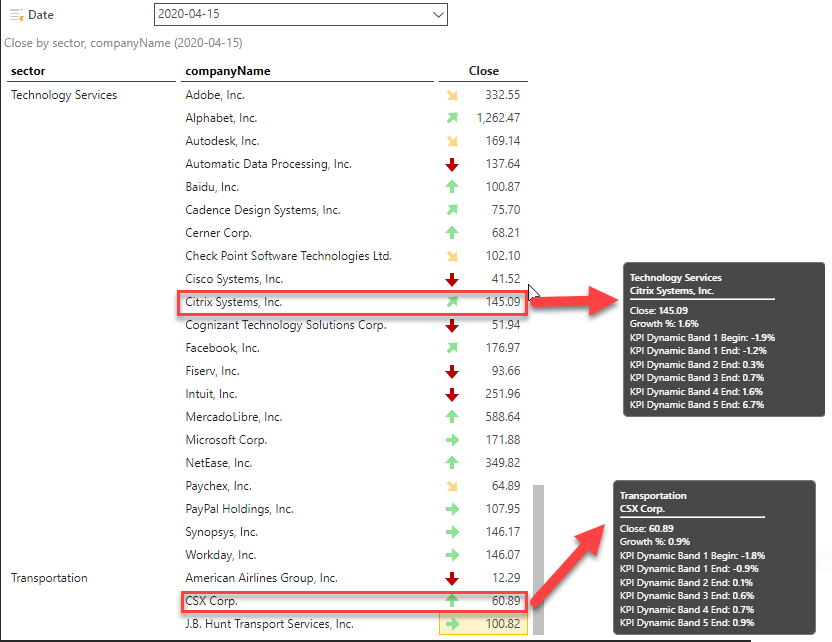The height and width of the screenshot is (642, 832).
Task: Click the right arrow for J.B. Hunt Transport
Action: coord(452,624)
